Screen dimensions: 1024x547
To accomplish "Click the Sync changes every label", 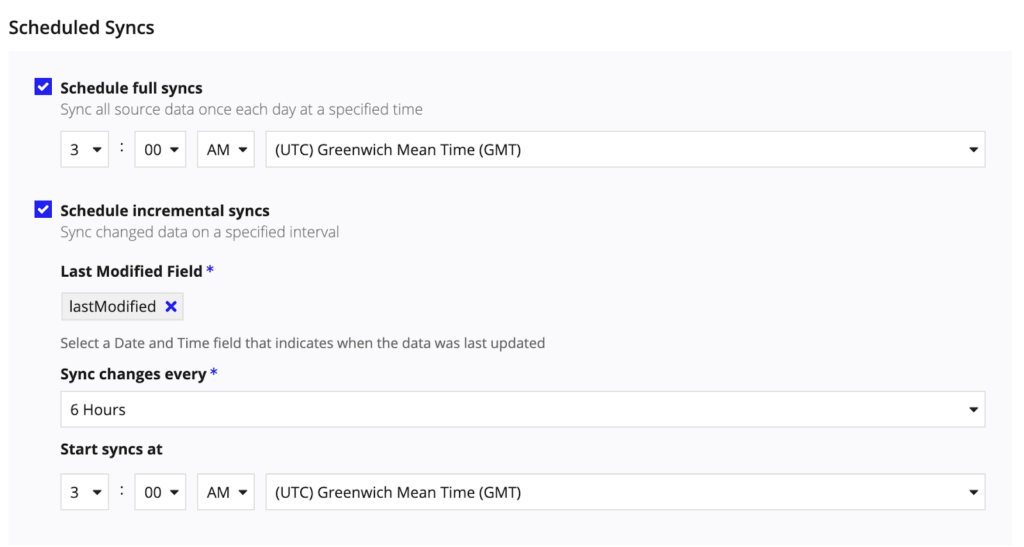I will tap(133, 374).
